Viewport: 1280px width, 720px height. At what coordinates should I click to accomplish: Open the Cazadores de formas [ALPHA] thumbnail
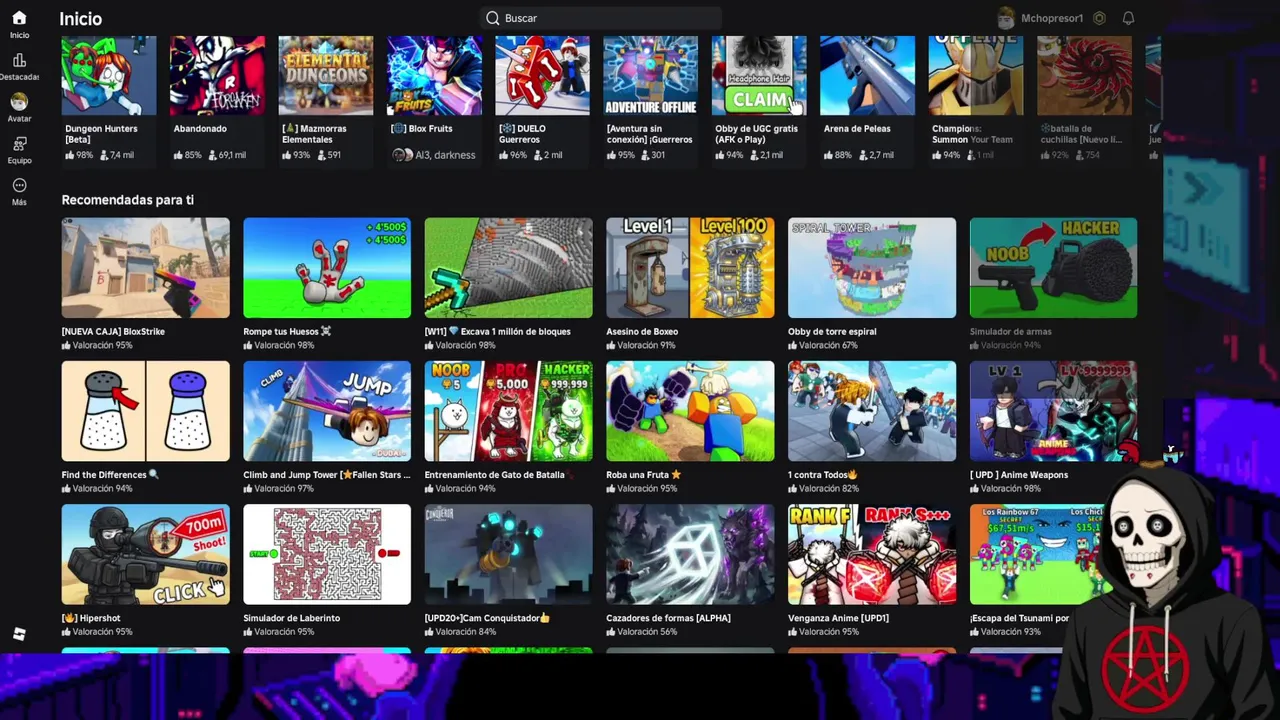click(x=690, y=554)
